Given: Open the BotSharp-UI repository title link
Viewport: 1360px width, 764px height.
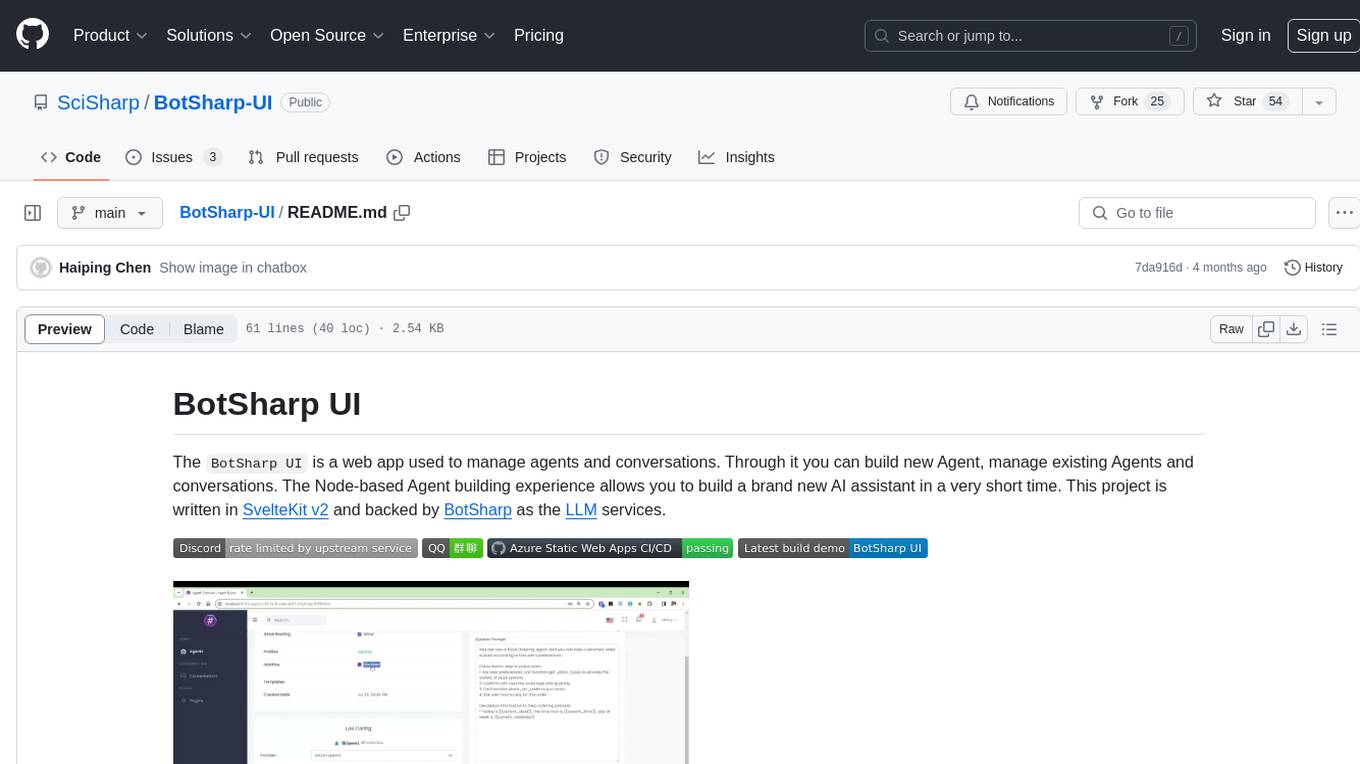Looking at the screenshot, I should coord(213,102).
